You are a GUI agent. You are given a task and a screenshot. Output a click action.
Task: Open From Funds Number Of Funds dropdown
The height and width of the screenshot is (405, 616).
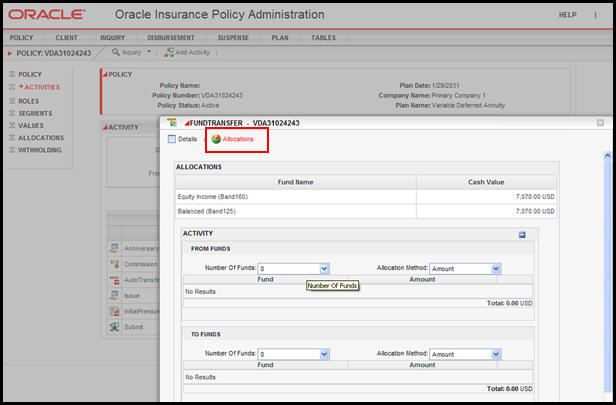point(324,269)
